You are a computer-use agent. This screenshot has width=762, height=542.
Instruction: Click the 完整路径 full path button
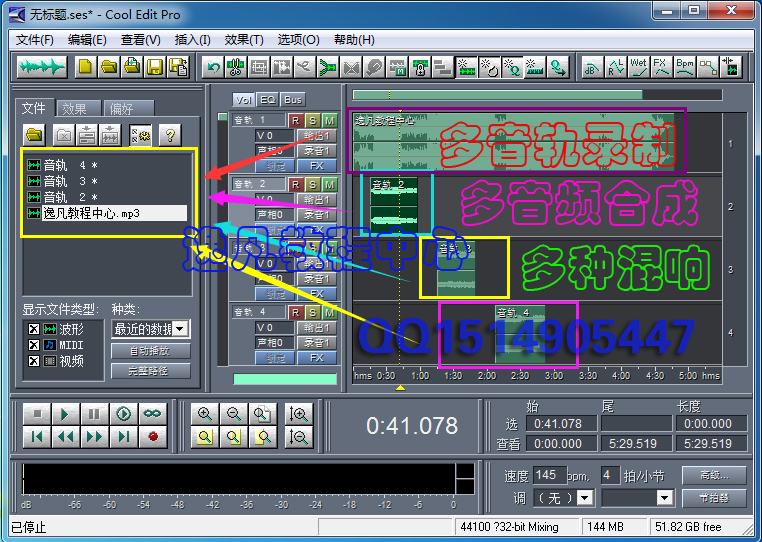tap(151, 371)
